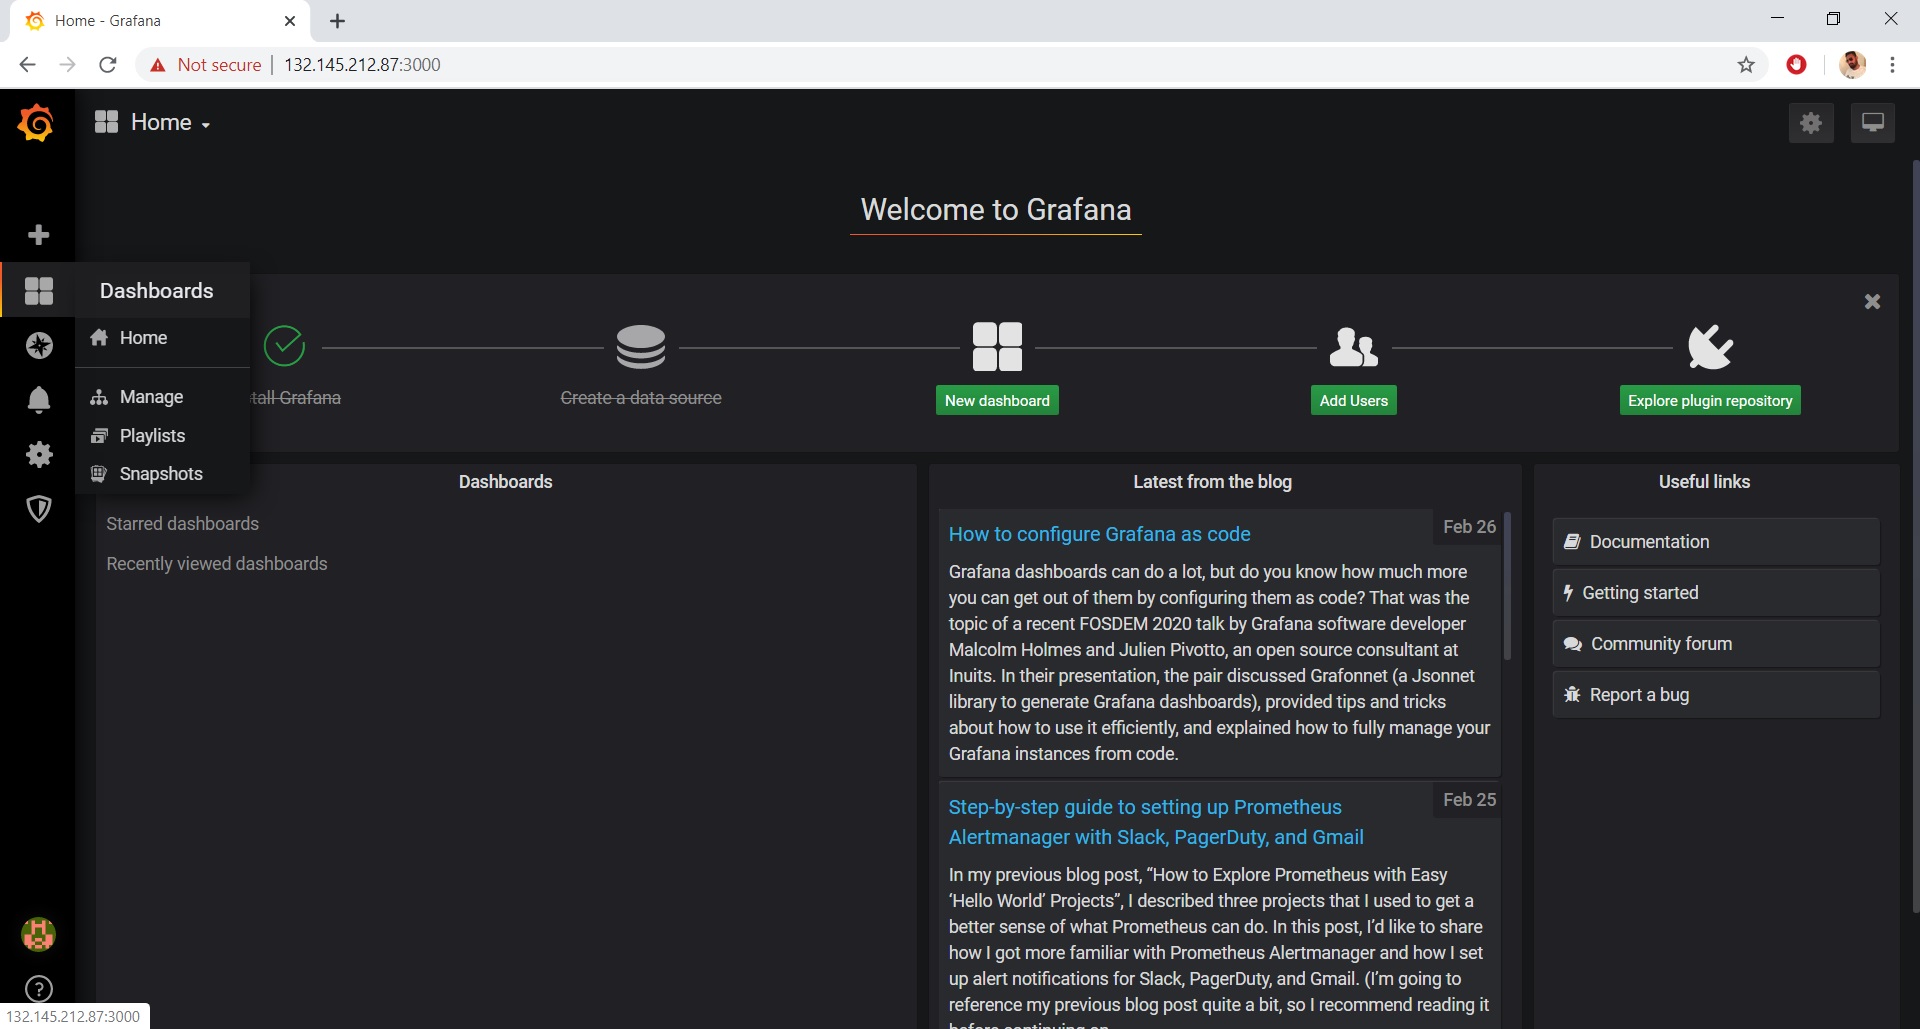This screenshot has width=1920, height=1029.
Task: Click the plugin plug step icon
Action: pyautogui.click(x=1710, y=347)
